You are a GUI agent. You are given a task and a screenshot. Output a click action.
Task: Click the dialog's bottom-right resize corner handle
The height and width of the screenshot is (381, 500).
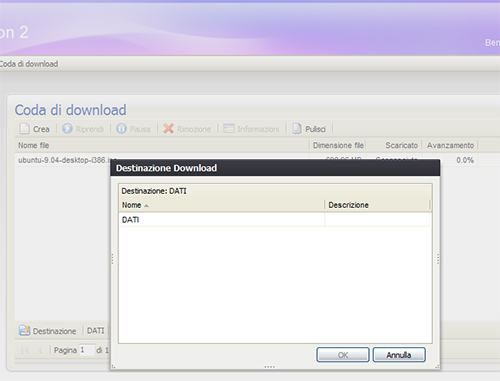click(x=437, y=367)
